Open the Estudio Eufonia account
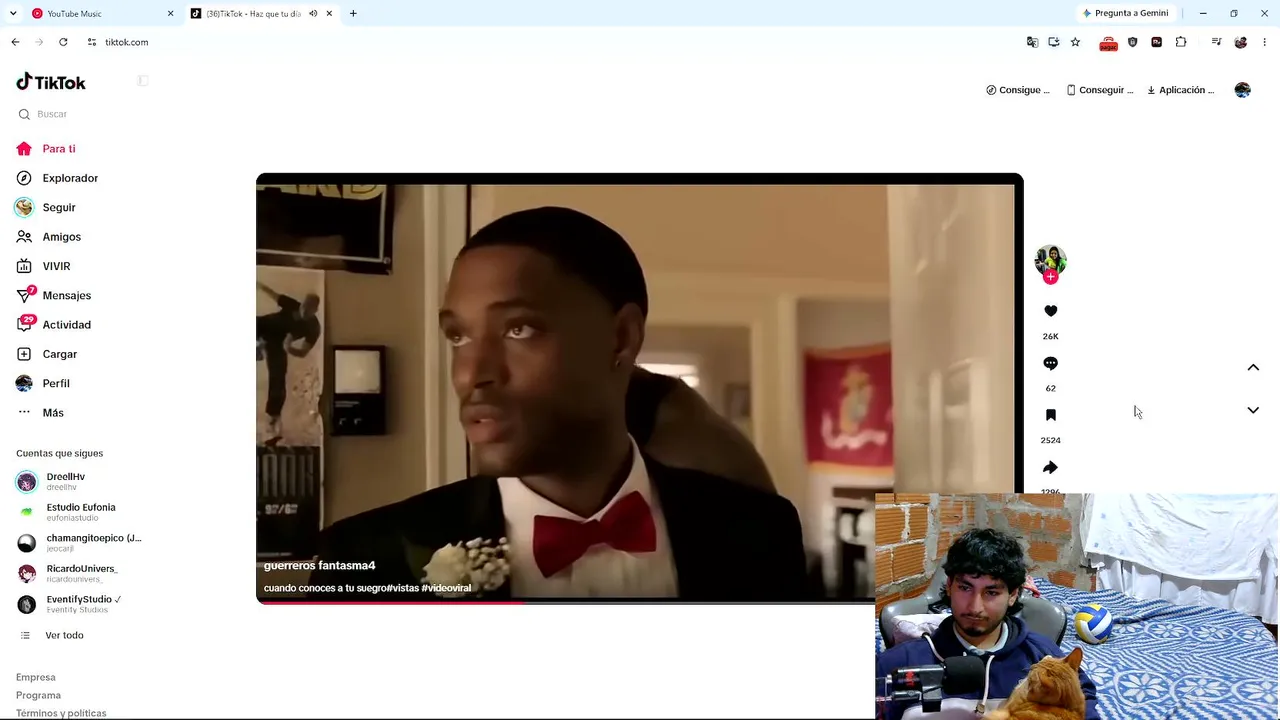This screenshot has height=720, width=1280. 80,512
